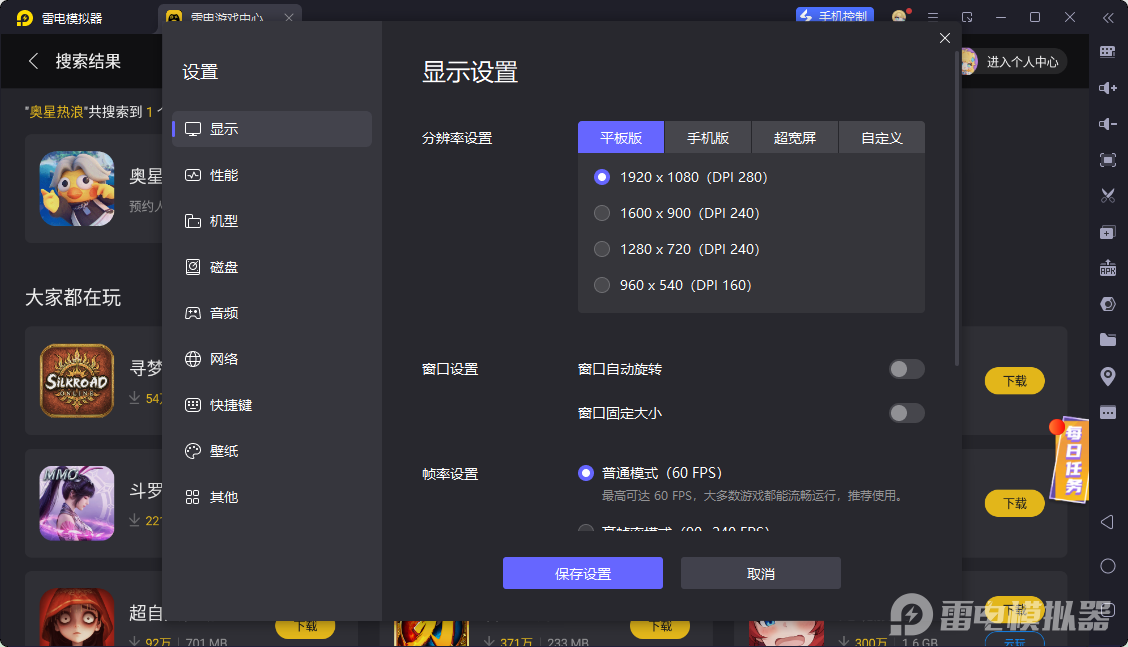Click the 保存设置 button
1128x647 pixels.
(582, 572)
